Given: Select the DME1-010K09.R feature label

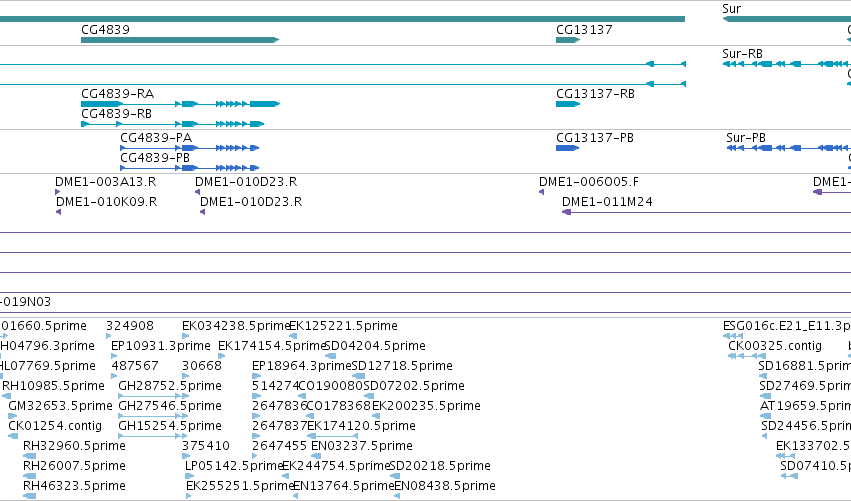Looking at the screenshot, I should tap(106, 202).
